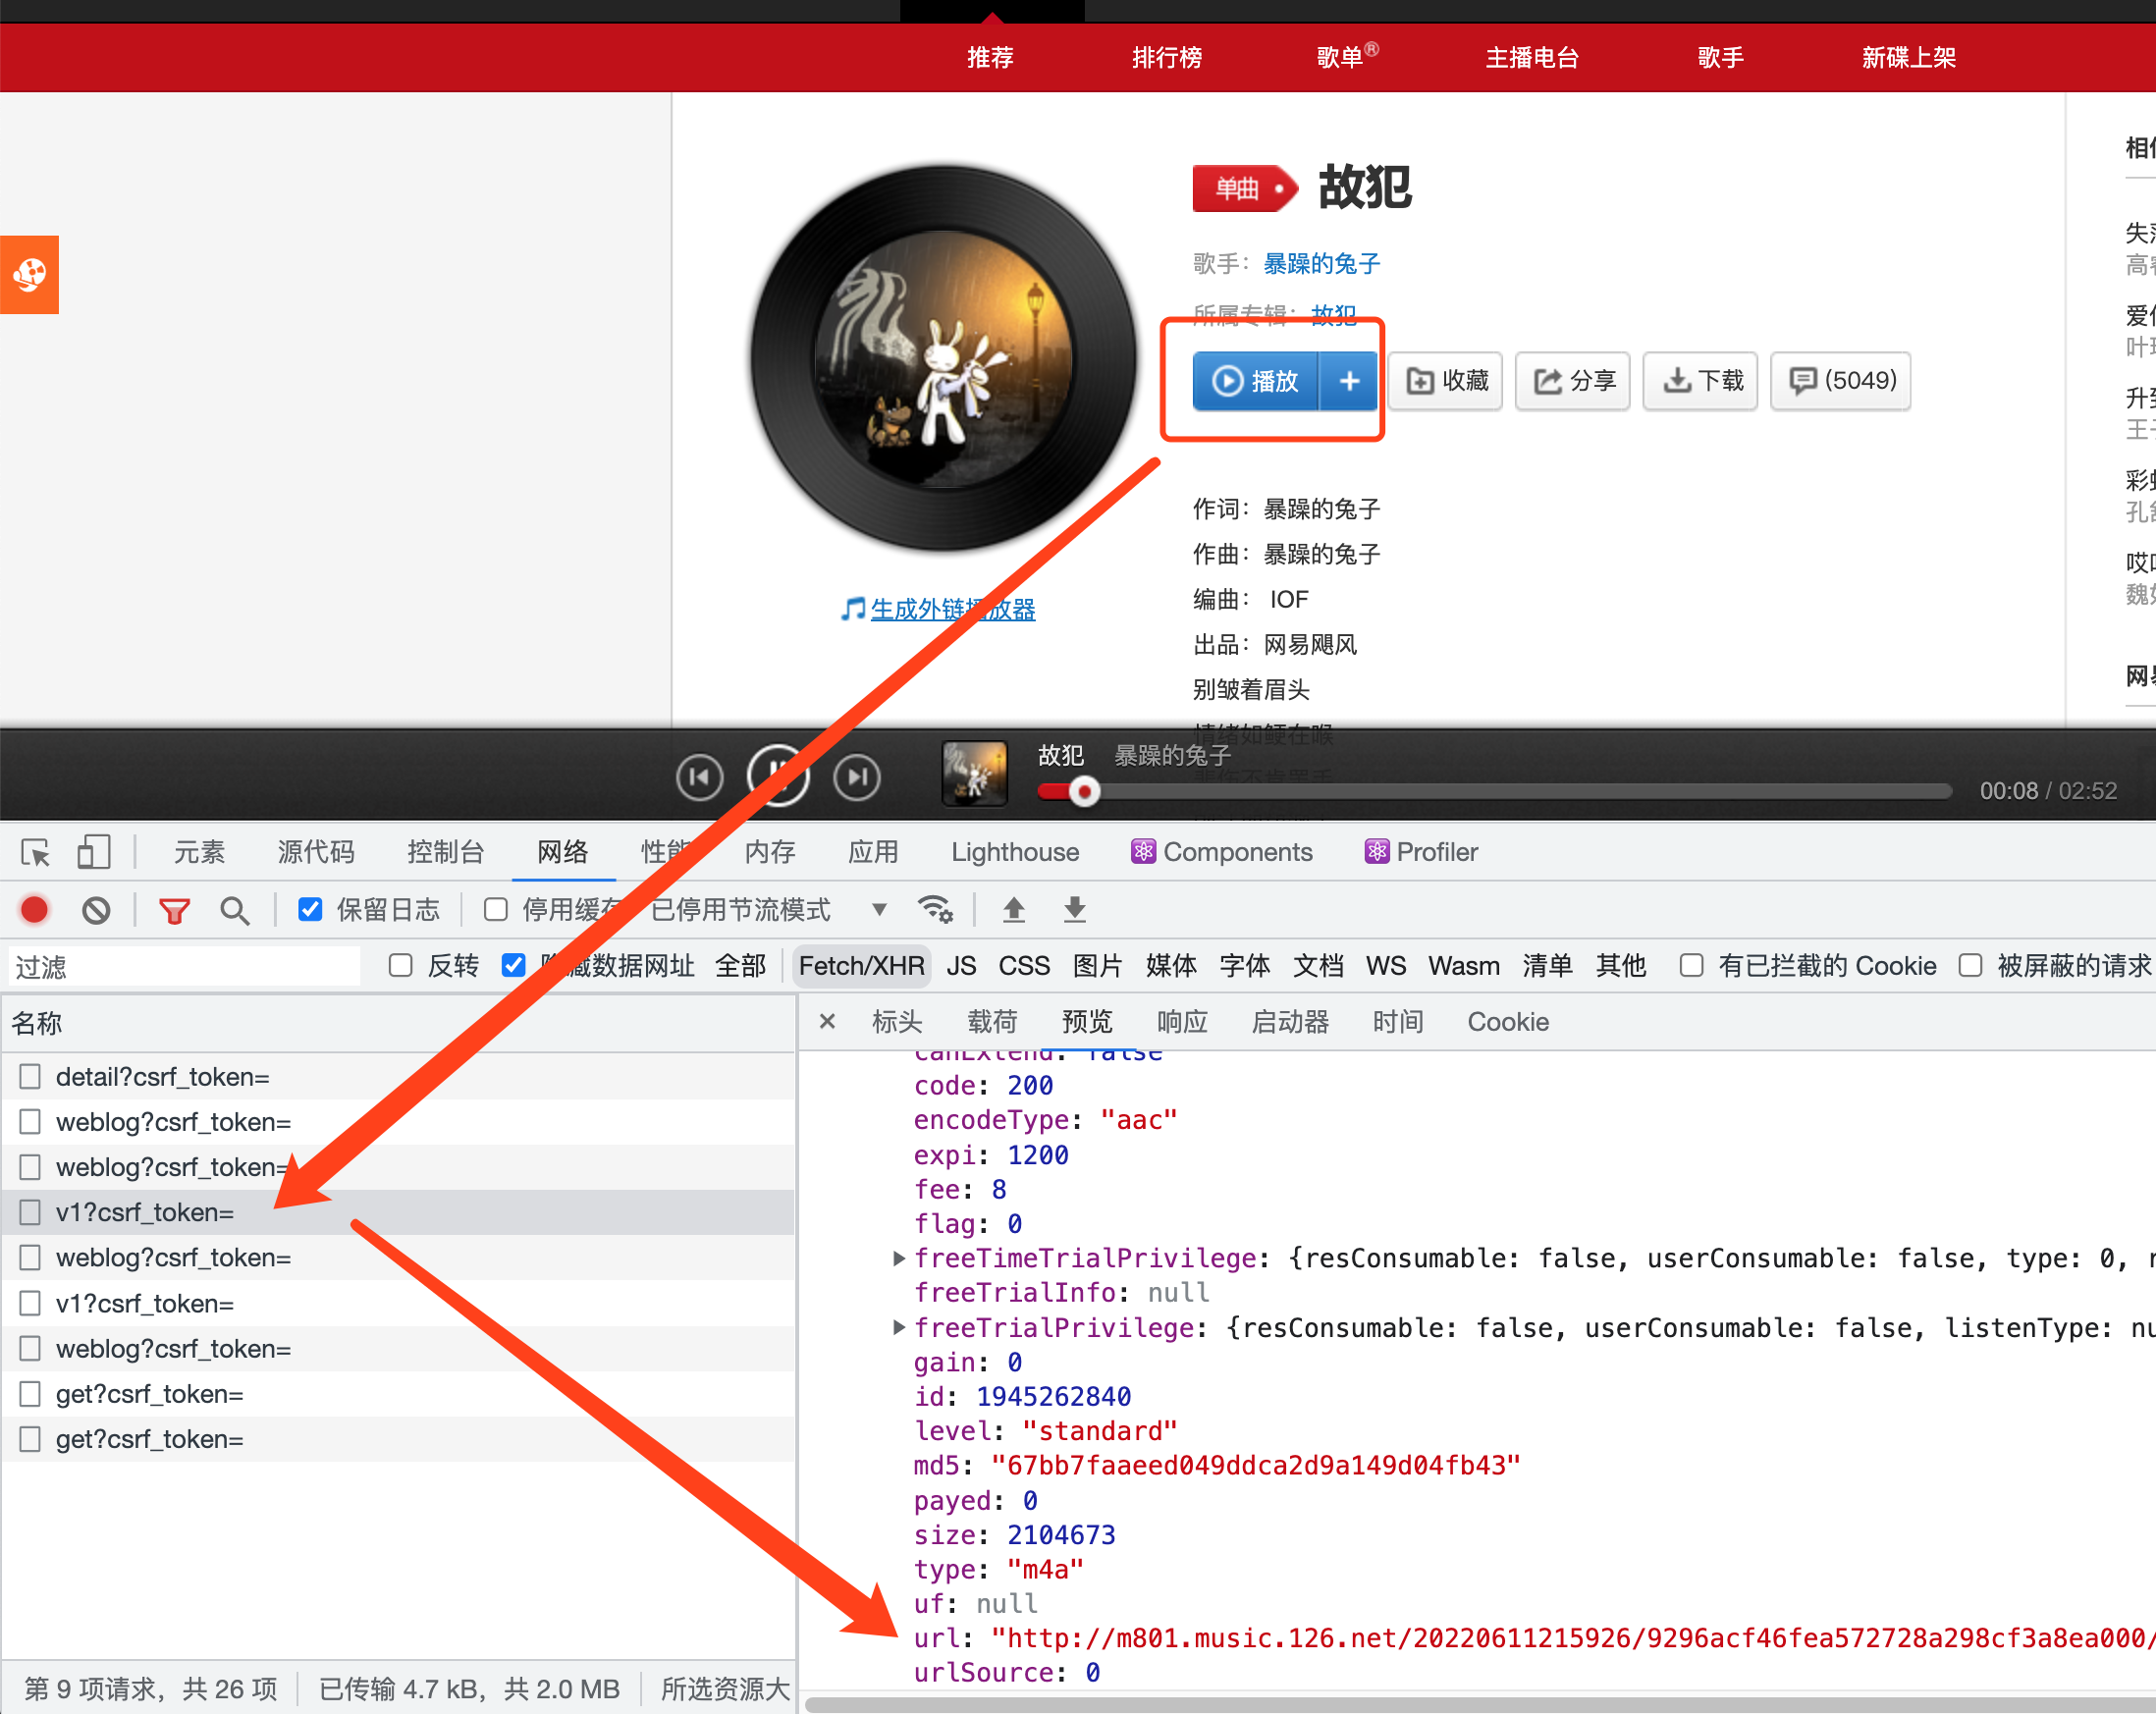This screenshot has height=1714, width=2156.
Task: Switch to the 启动器 initiator tab
Action: 1290,1021
